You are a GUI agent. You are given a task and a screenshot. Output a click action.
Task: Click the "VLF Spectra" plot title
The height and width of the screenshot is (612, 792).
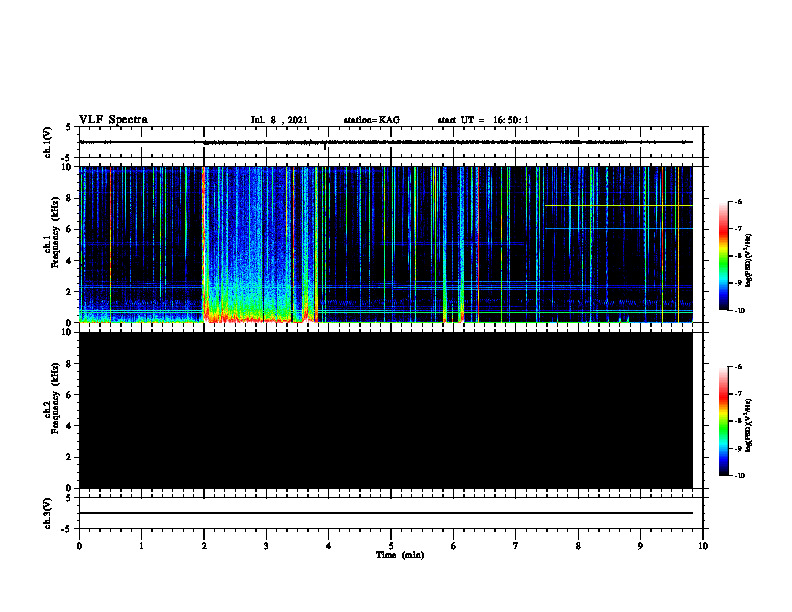coord(113,120)
